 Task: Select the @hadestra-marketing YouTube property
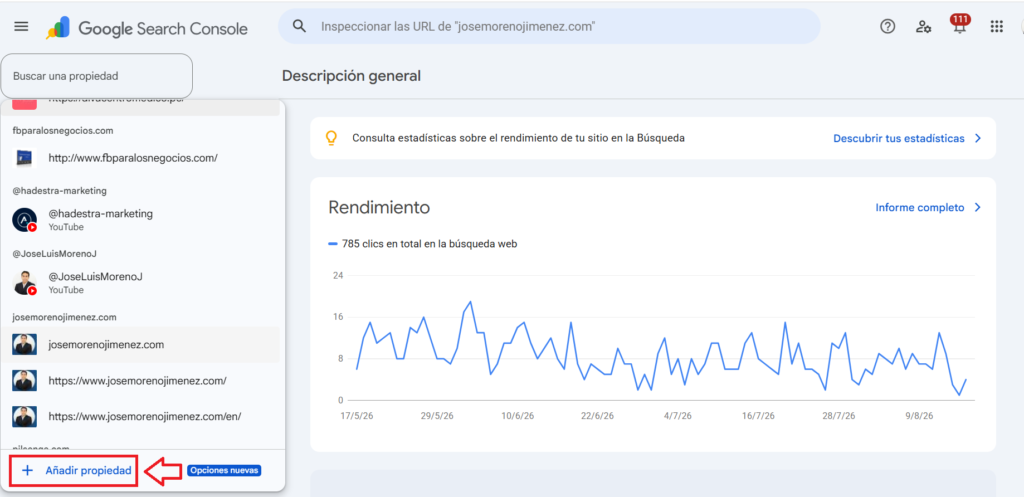[x=140, y=219]
